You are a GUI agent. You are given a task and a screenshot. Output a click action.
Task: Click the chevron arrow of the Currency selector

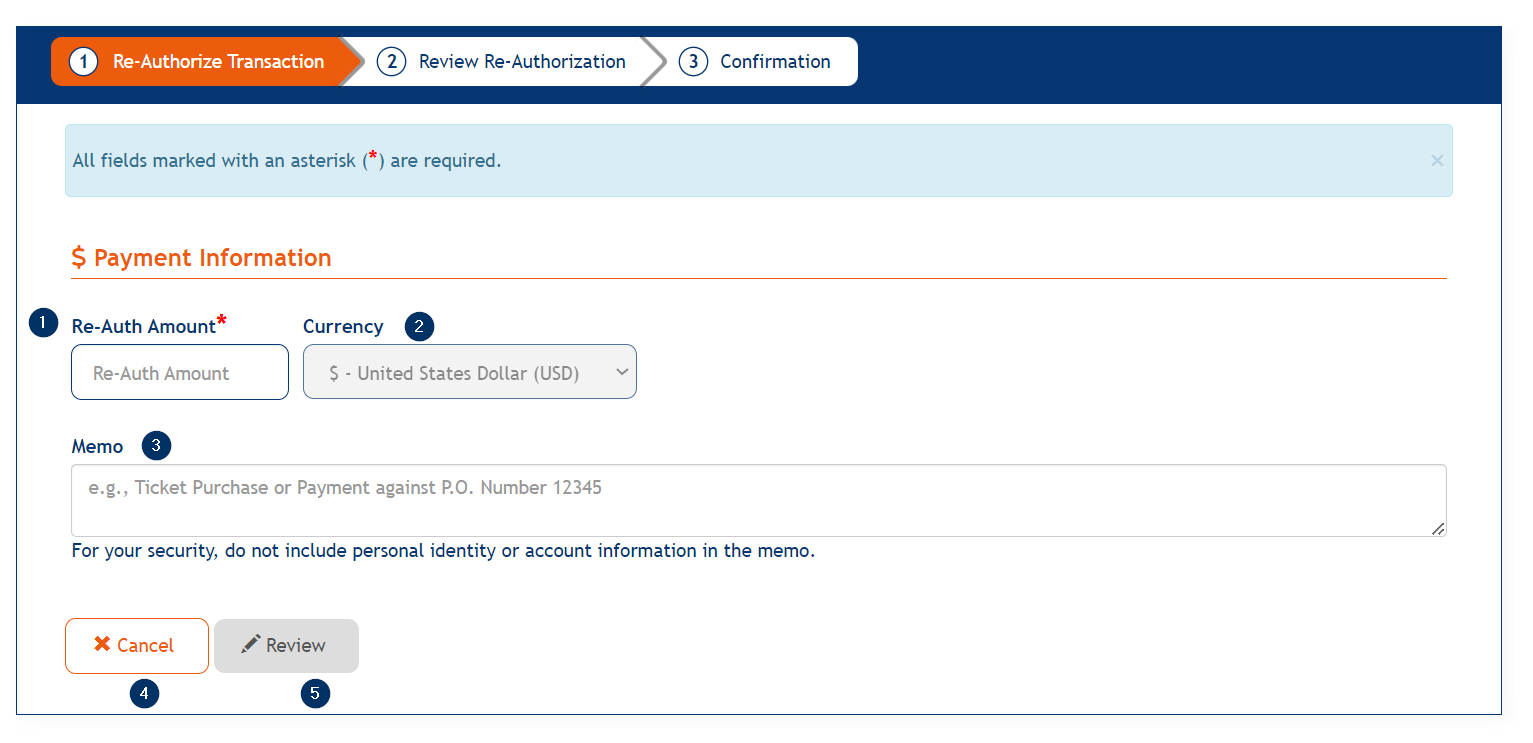621,372
